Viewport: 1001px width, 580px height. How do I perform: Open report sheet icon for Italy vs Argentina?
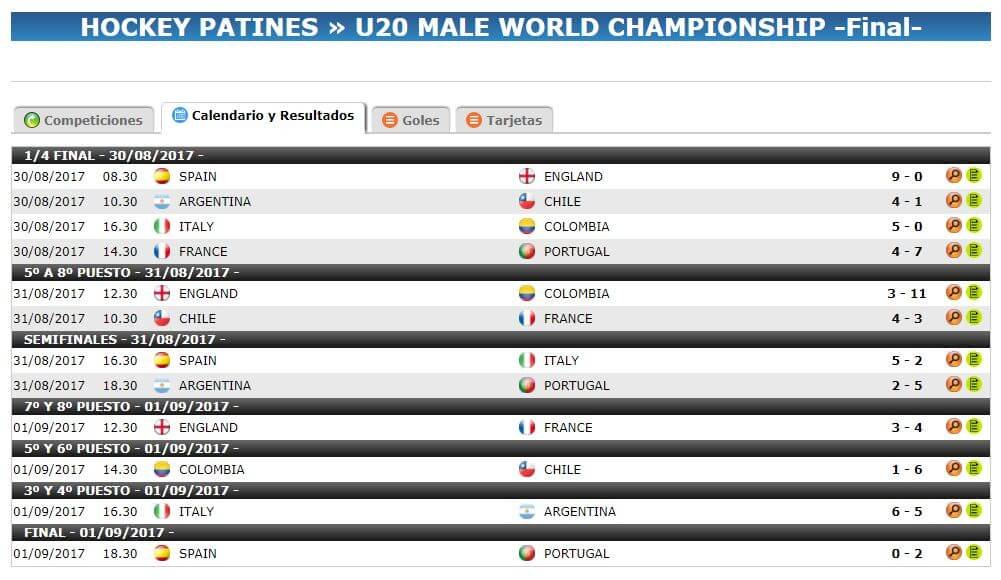click(x=974, y=510)
